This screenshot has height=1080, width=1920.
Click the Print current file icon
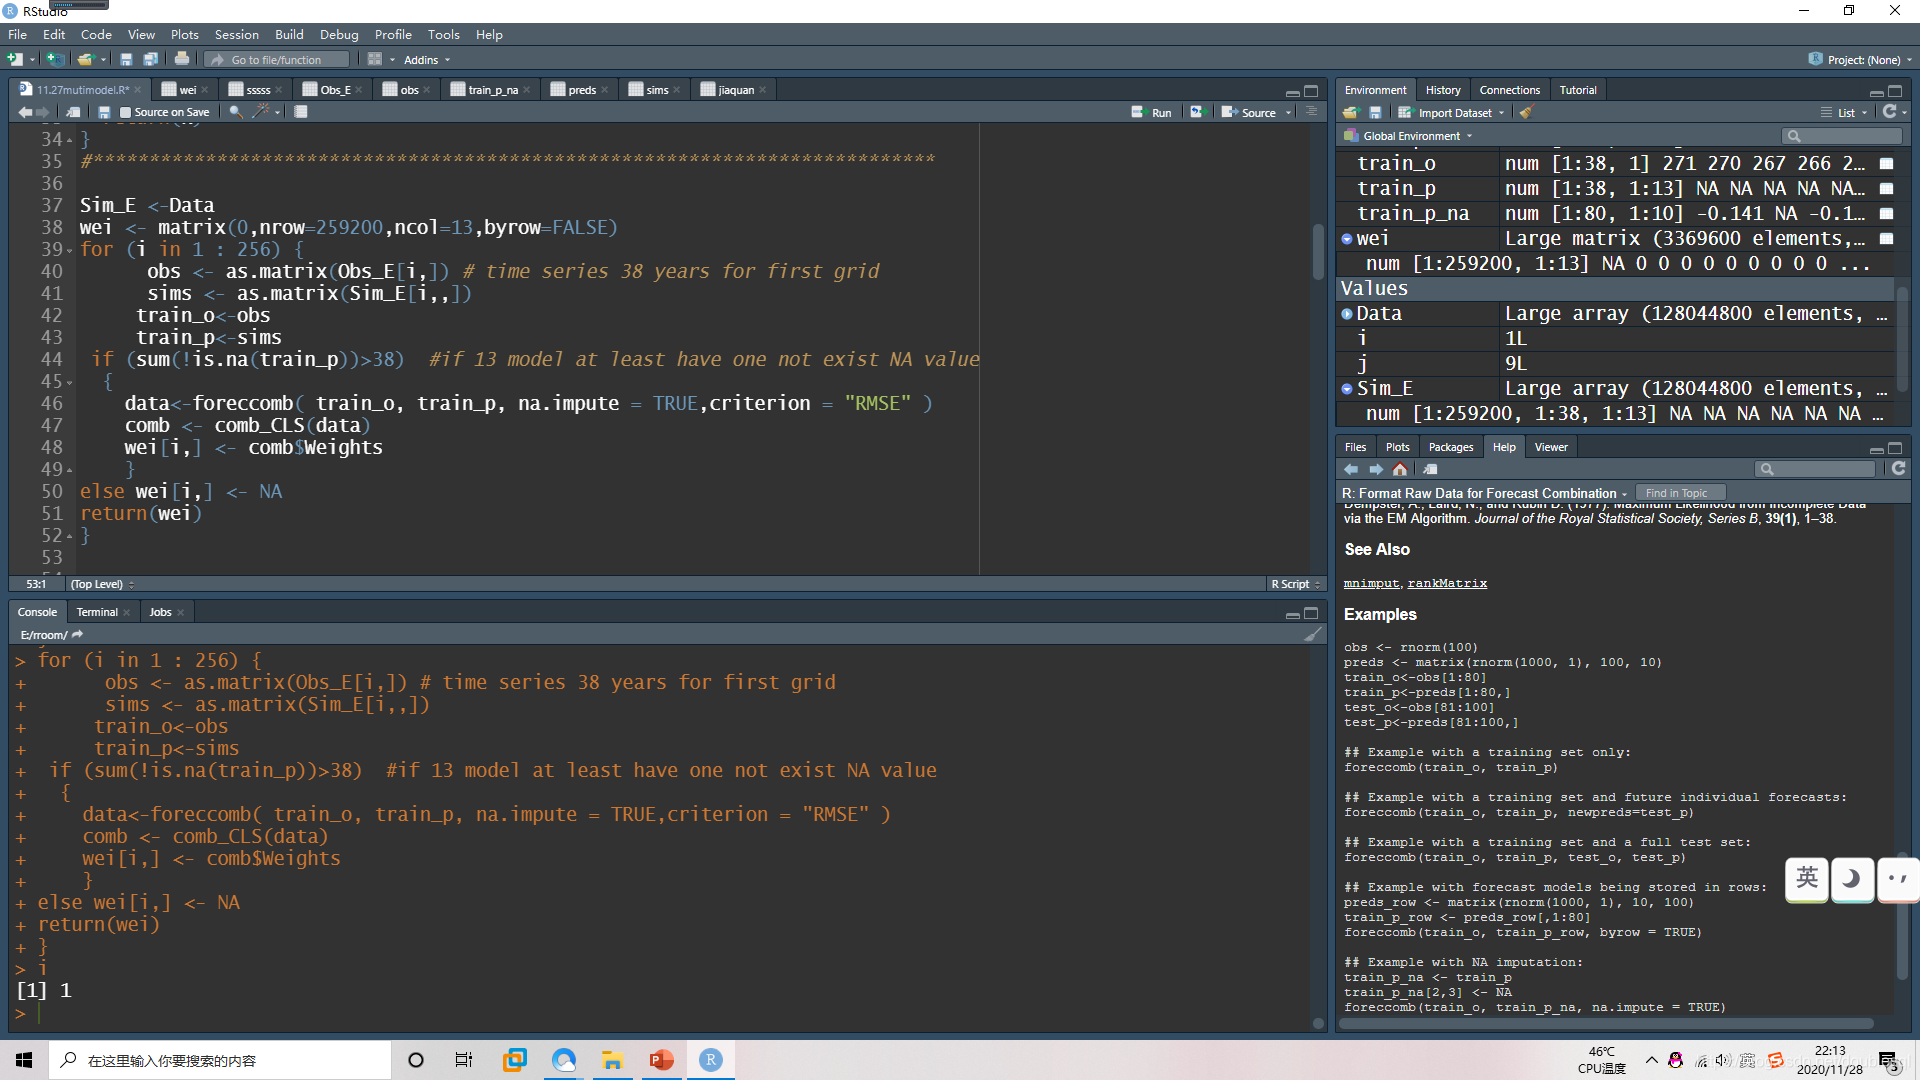pos(181,60)
